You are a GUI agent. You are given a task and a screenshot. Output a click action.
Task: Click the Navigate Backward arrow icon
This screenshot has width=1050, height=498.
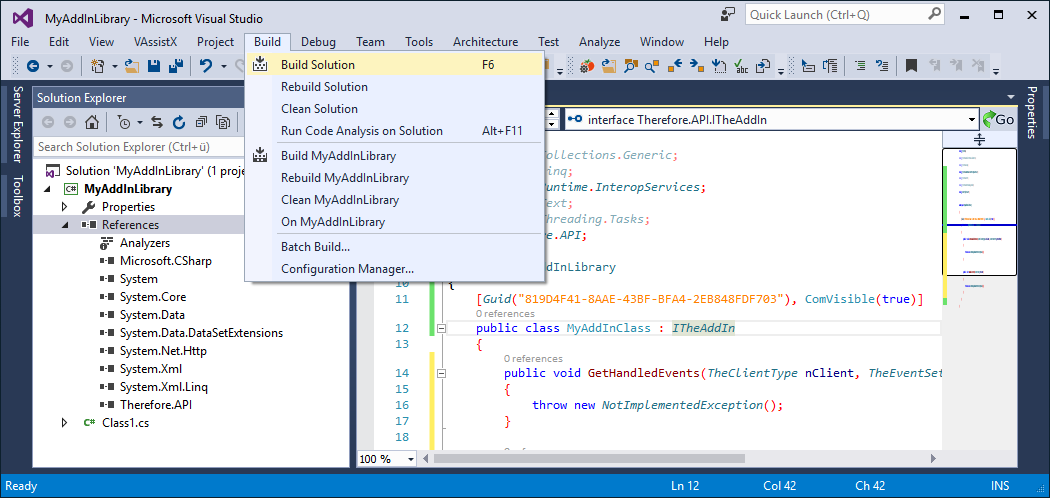[x=32, y=66]
